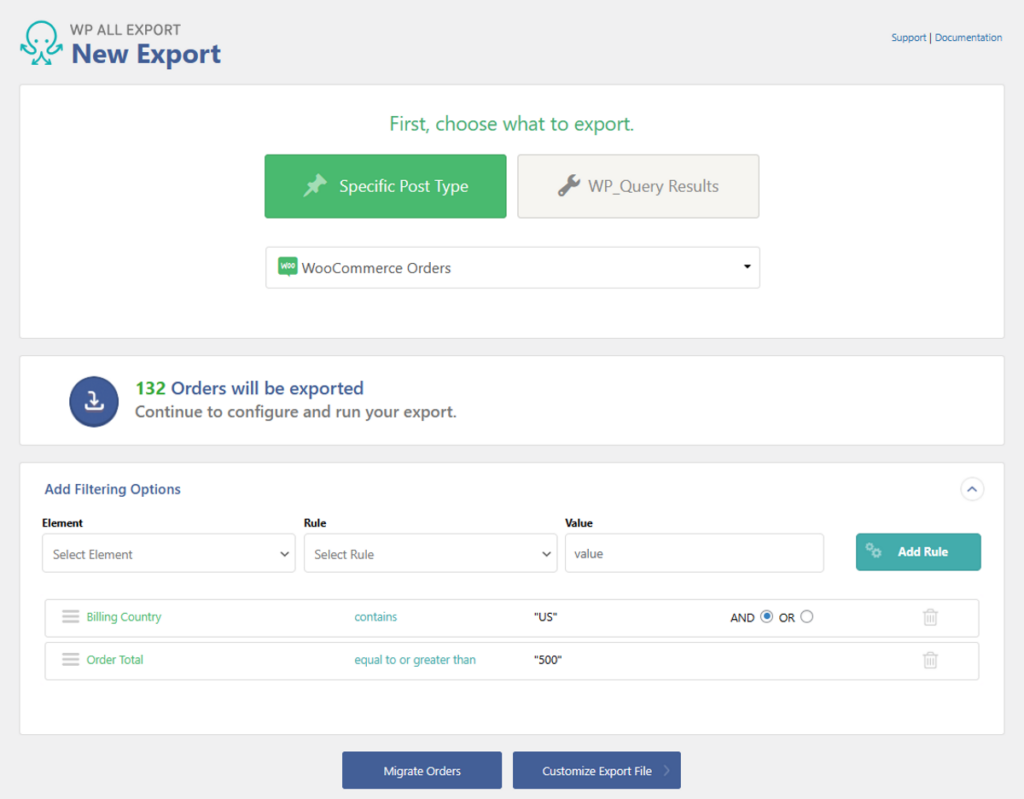Select the AND radio button

click(x=768, y=616)
